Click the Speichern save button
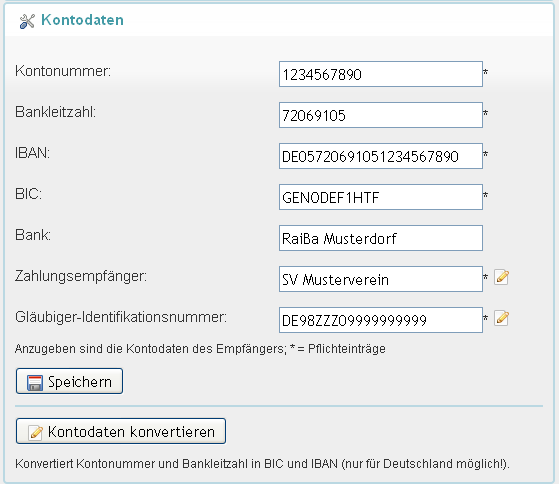Screen dimensions: 559x484 70,381
